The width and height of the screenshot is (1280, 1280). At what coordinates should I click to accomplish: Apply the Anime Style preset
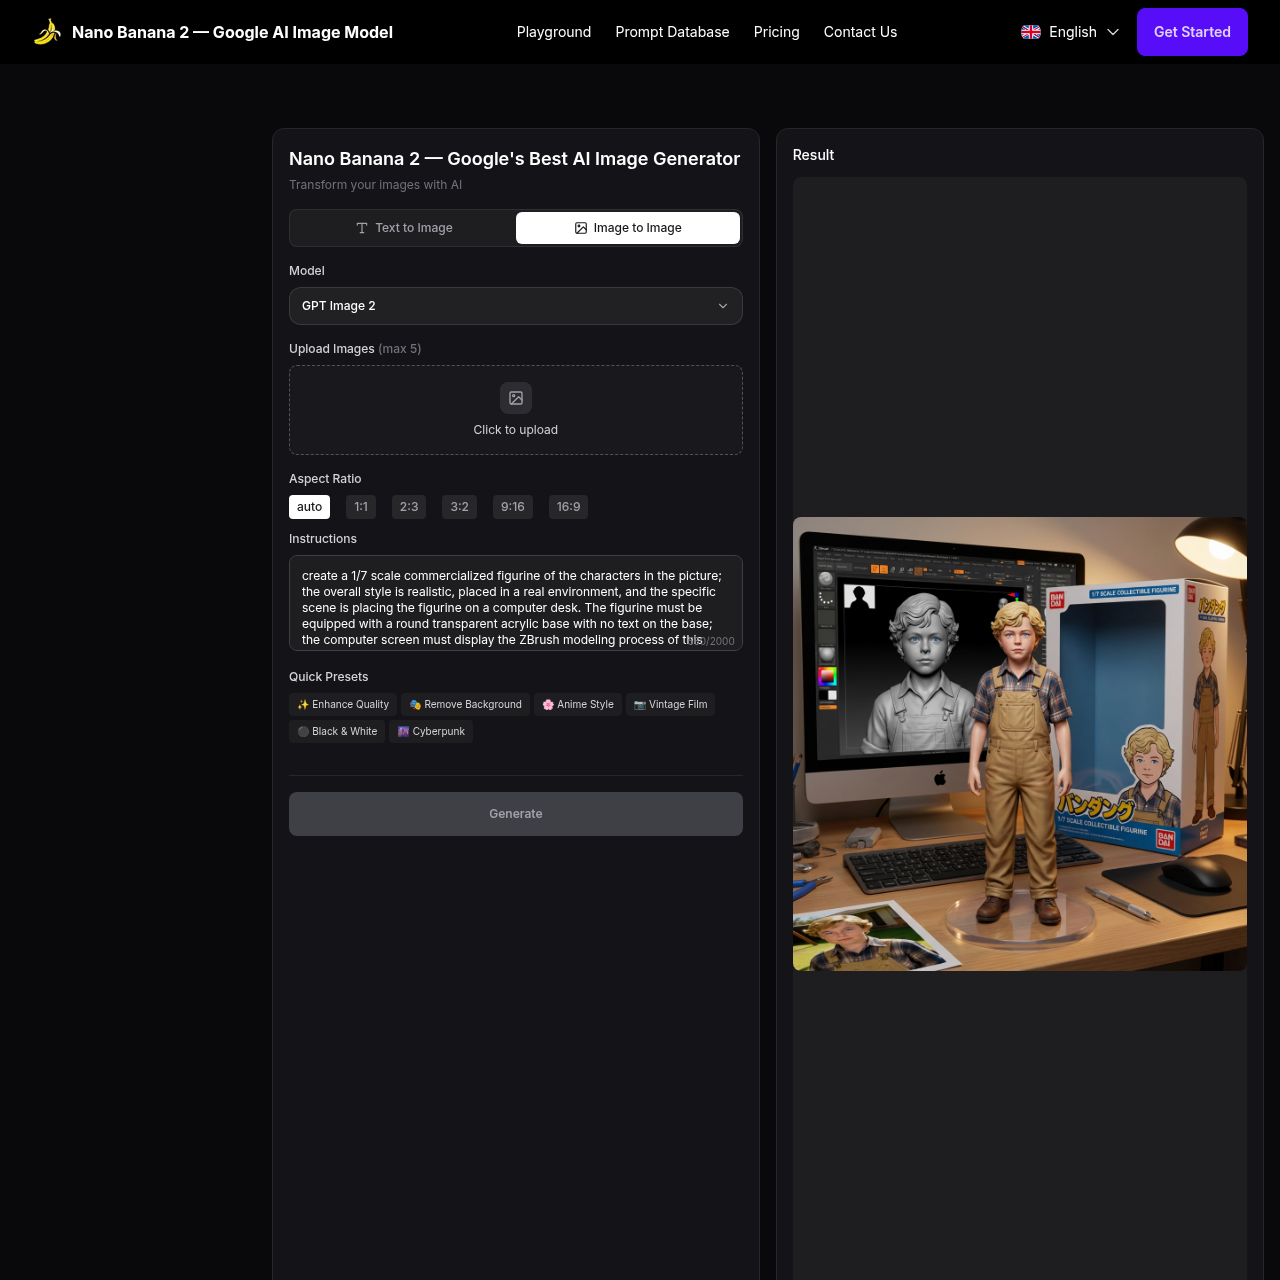578,705
